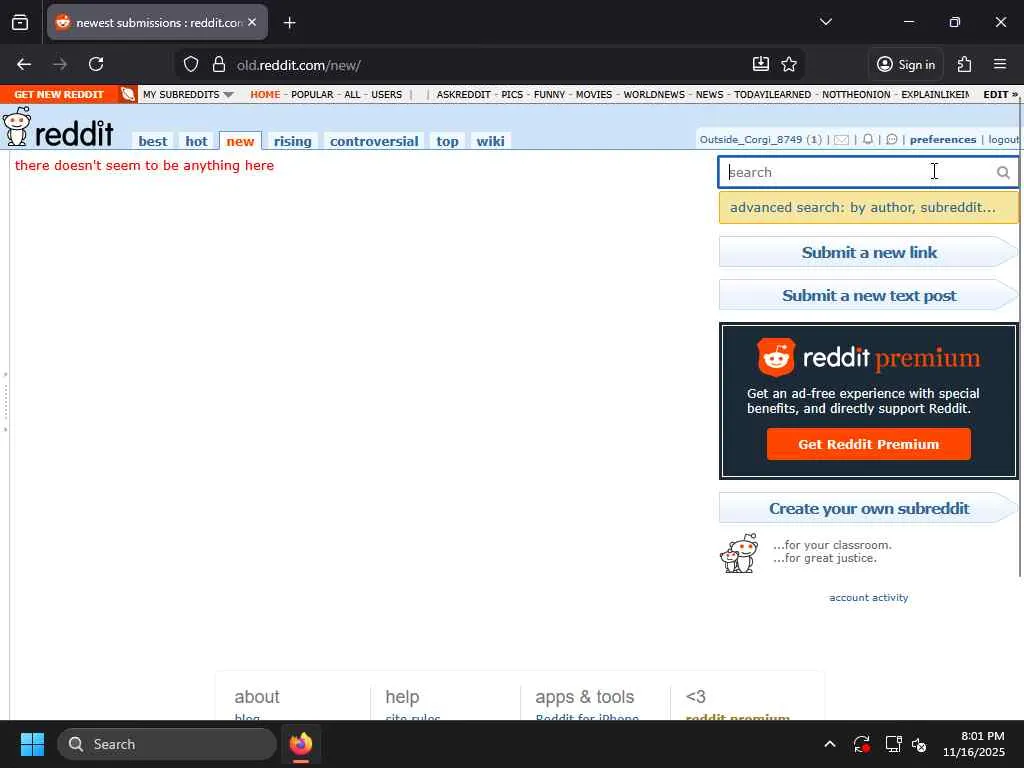Visit the NEWS subreddit link
Viewport: 1024px width, 768px height.
[x=709, y=95]
